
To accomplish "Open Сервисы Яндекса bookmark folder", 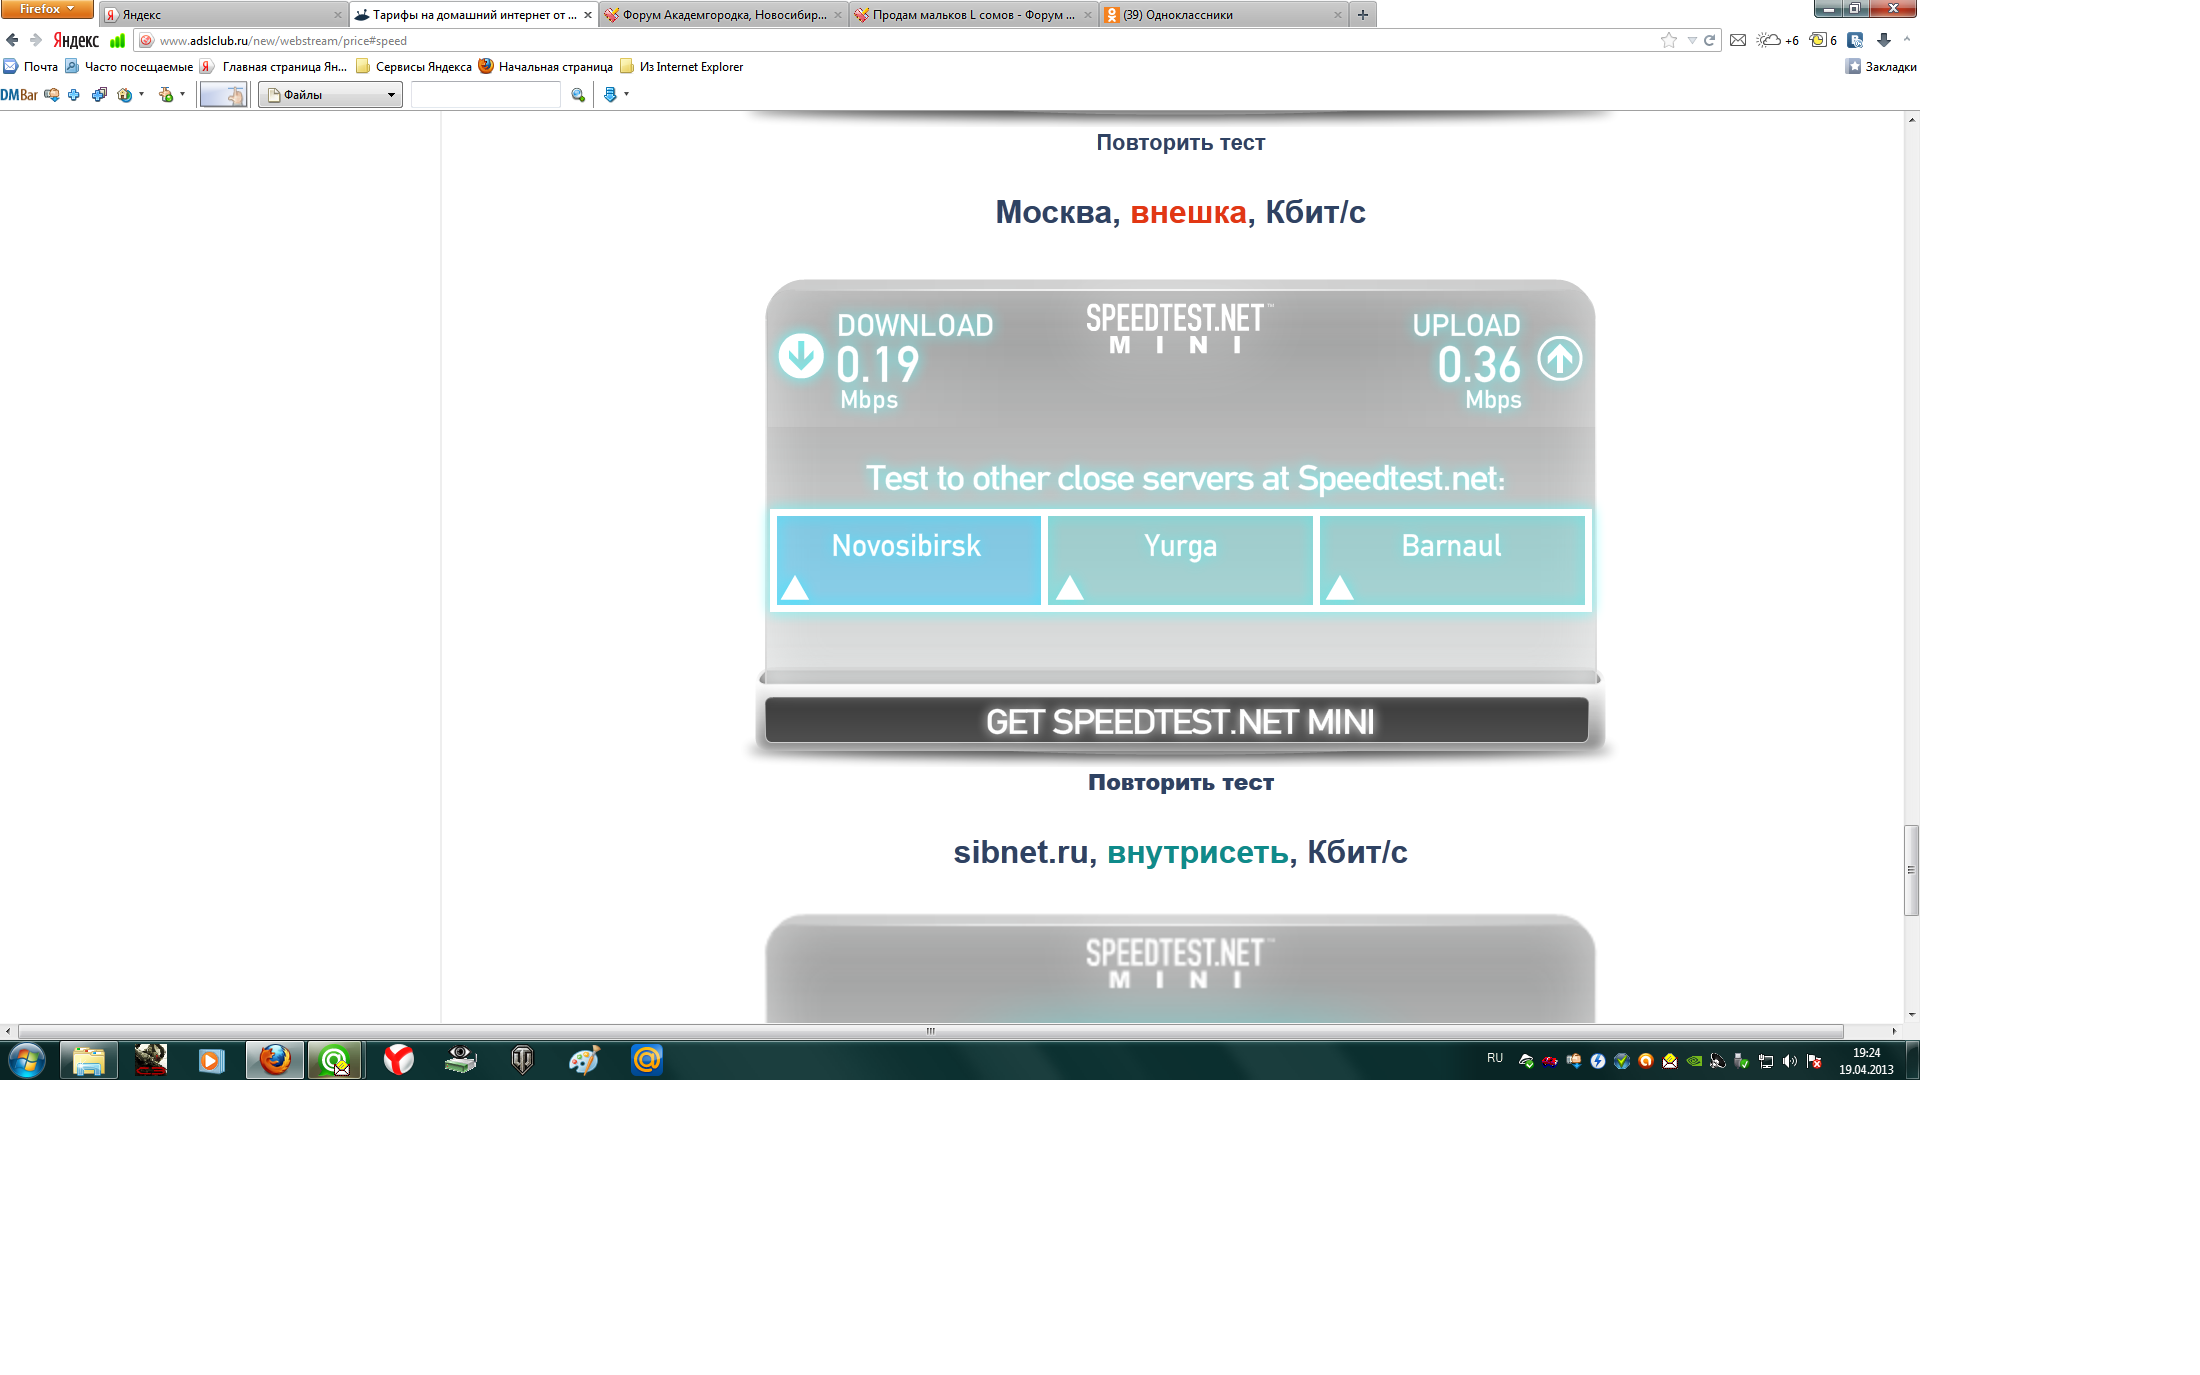I will [414, 67].
